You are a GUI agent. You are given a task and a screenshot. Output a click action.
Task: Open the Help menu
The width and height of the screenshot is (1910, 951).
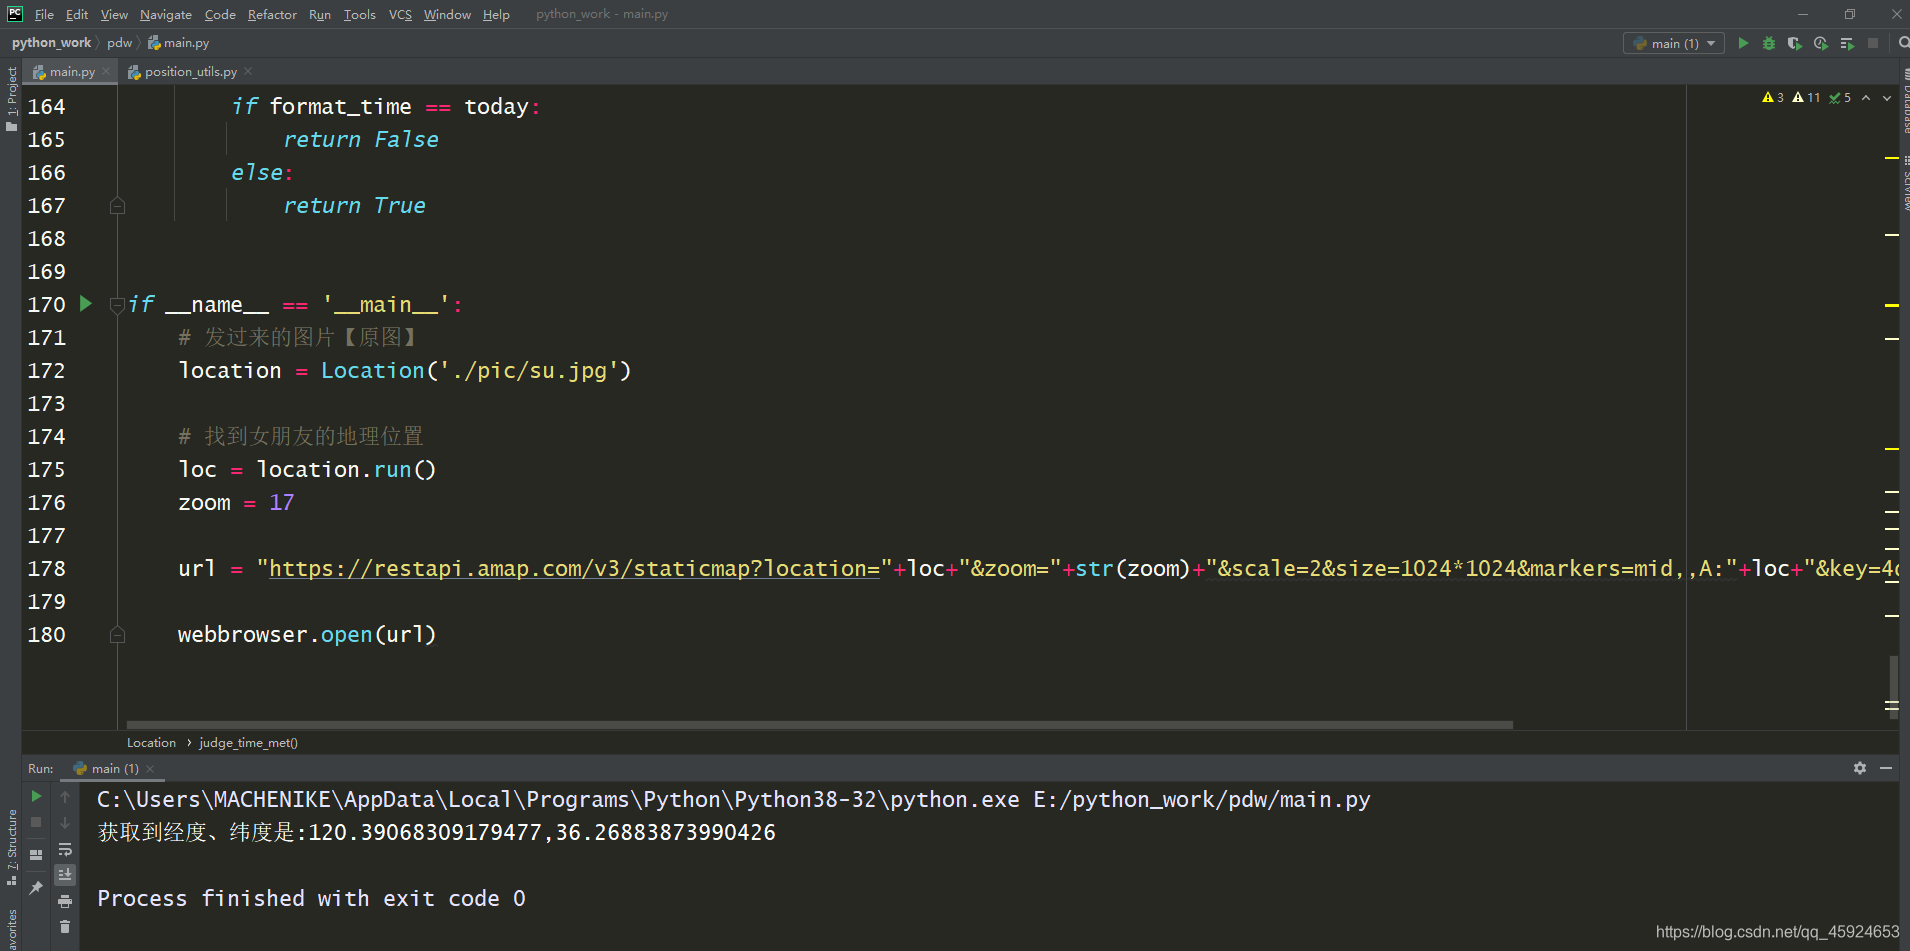pyautogui.click(x=496, y=14)
